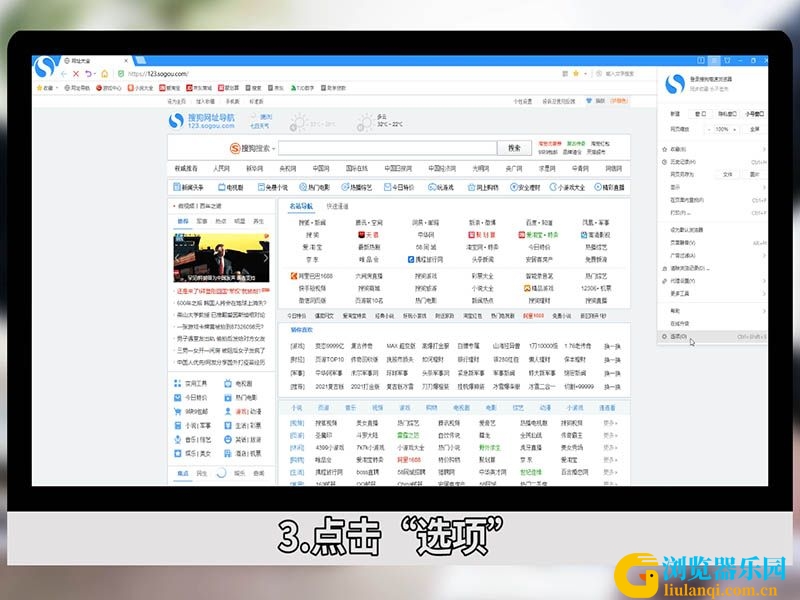Screen dimensions: 800x600
Task: Click 阿里巴巴1688 orange icon link
Action: click(294, 276)
